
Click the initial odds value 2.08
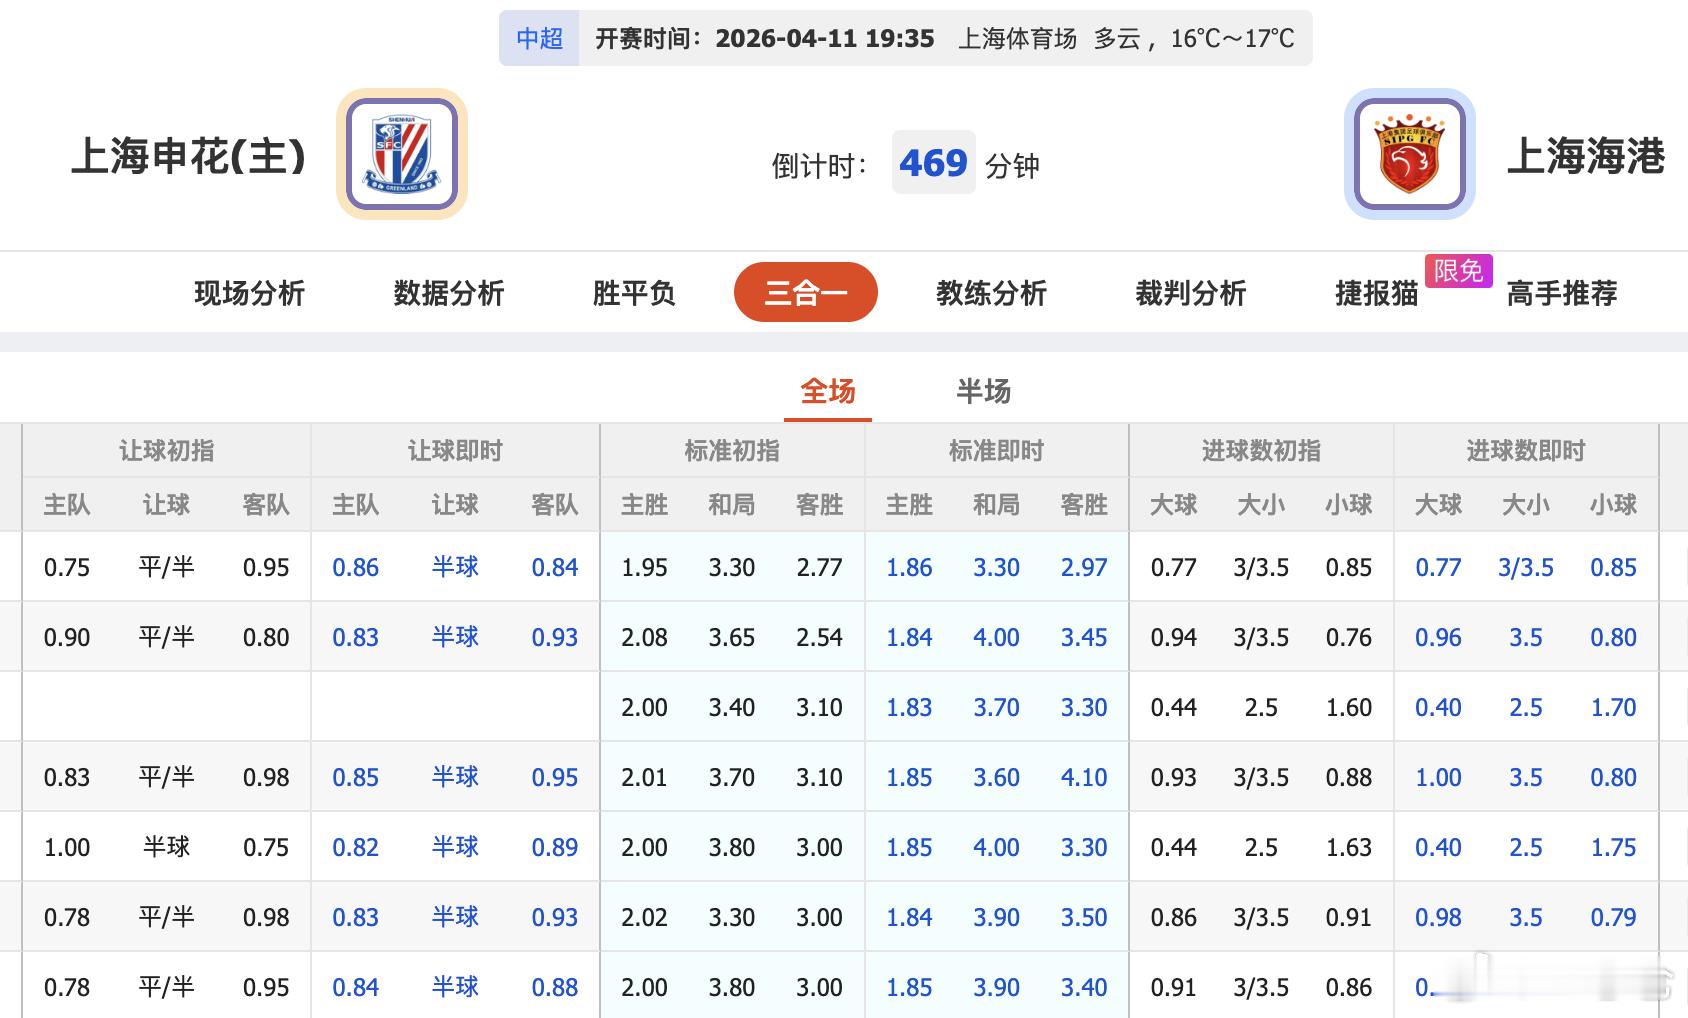click(644, 637)
